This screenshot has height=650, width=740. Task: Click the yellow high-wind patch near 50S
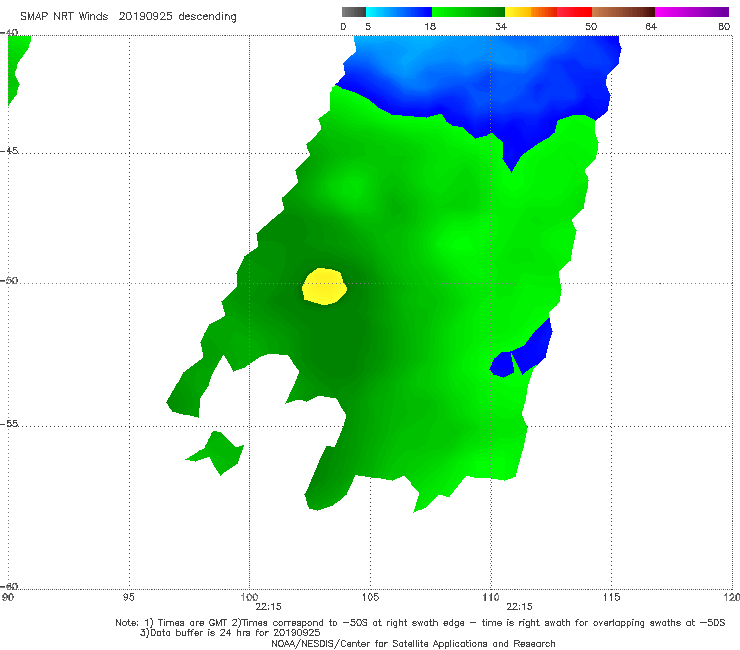point(324,287)
